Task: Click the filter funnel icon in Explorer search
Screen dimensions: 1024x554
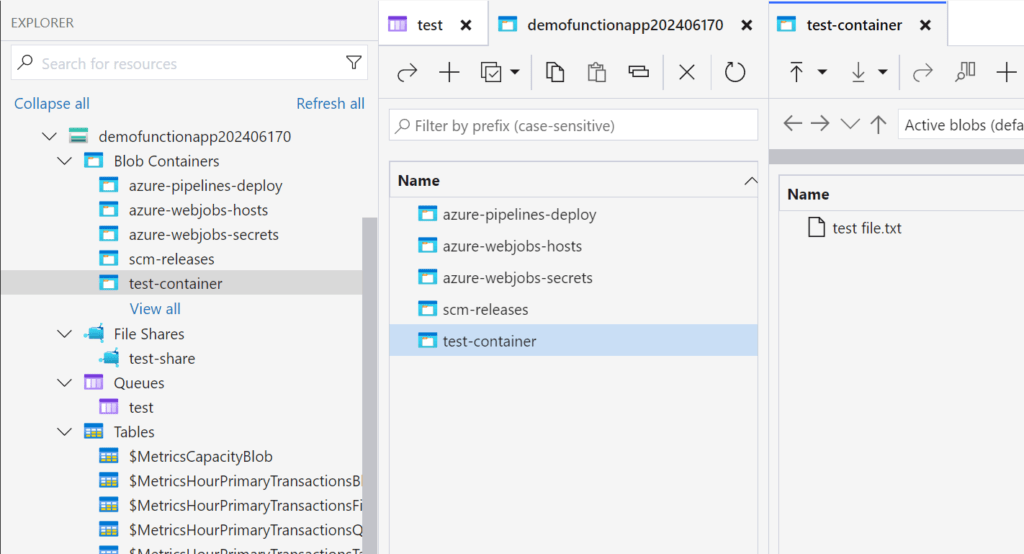Action: pos(353,63)
